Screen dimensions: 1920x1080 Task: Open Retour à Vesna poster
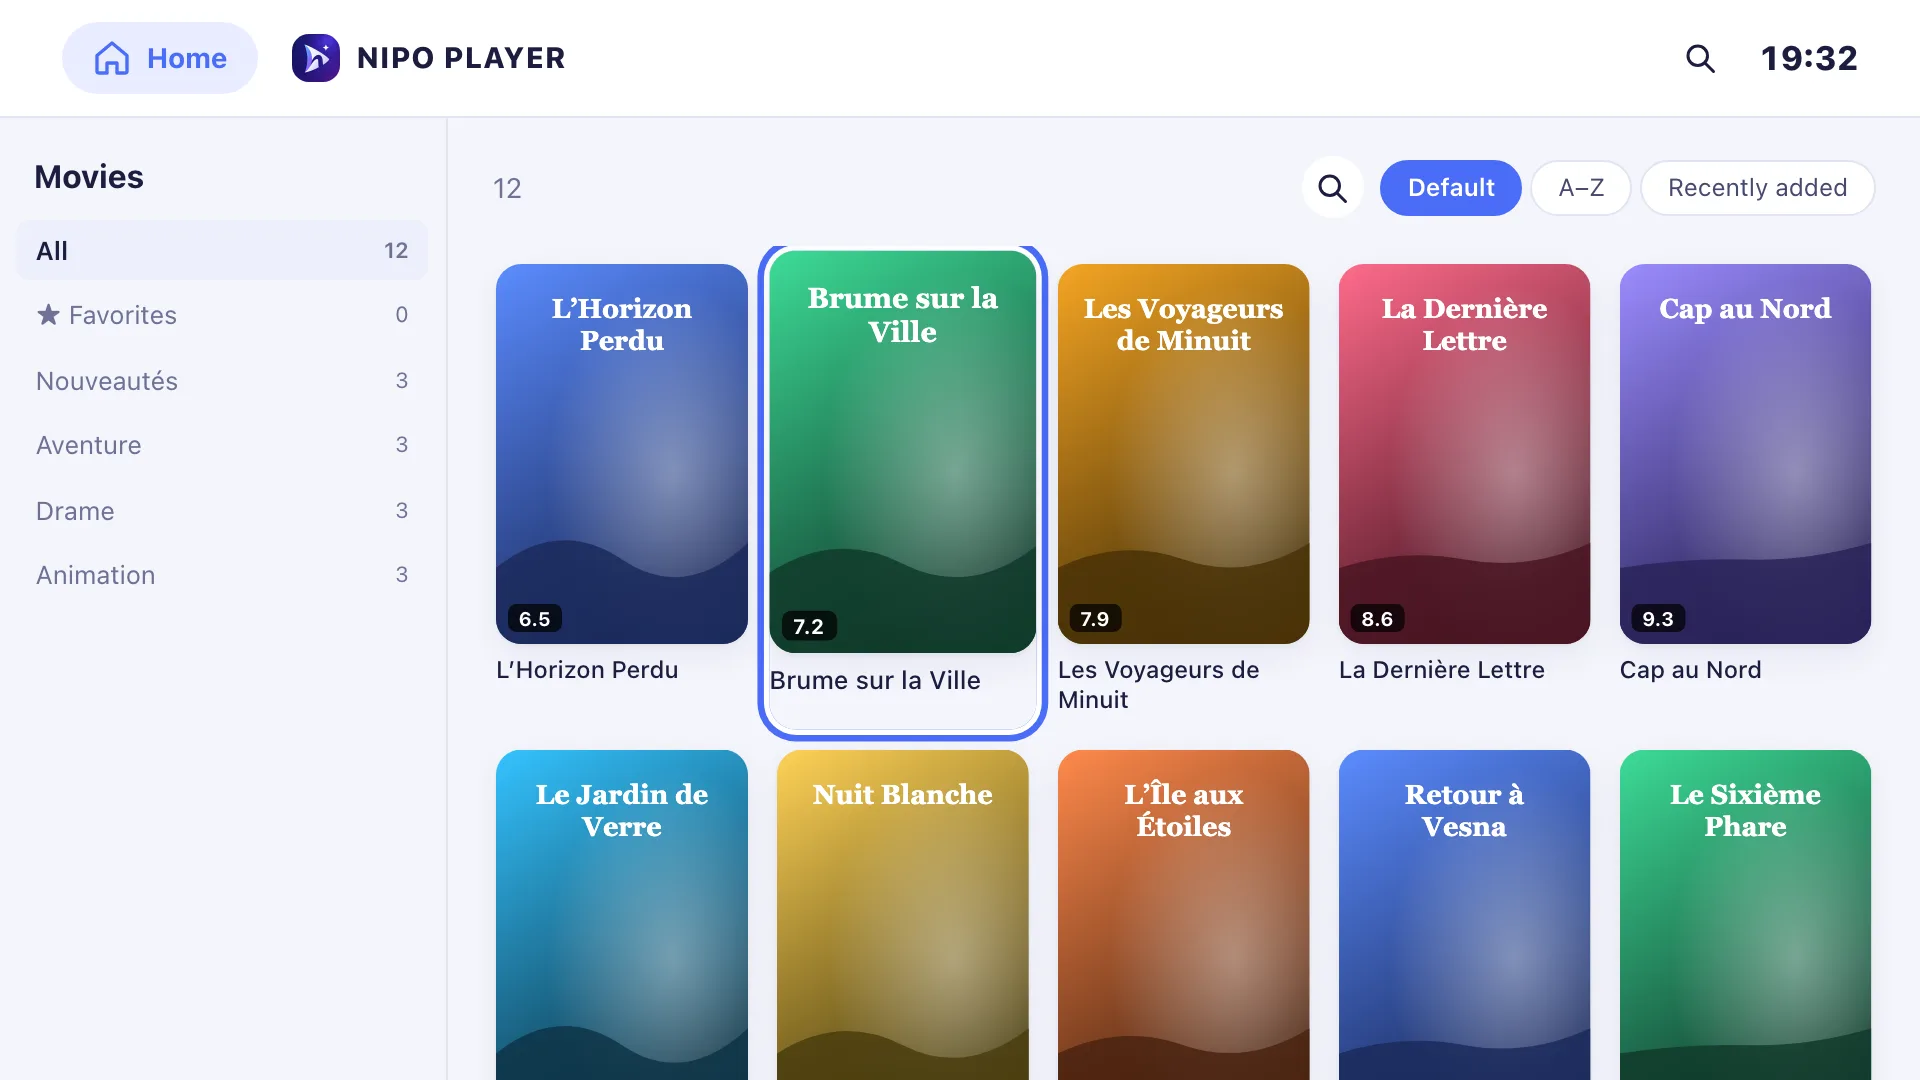click(x=1464, y=915)
